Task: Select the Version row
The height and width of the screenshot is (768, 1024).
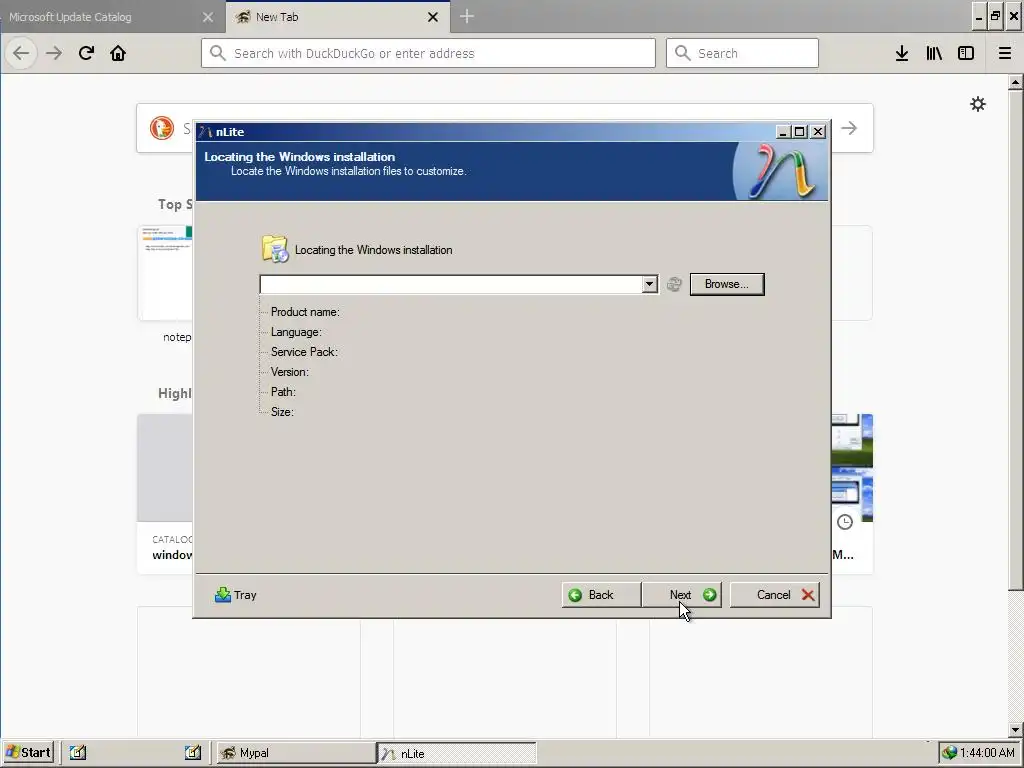Action: pyautogui.click(x=289, y=372)
